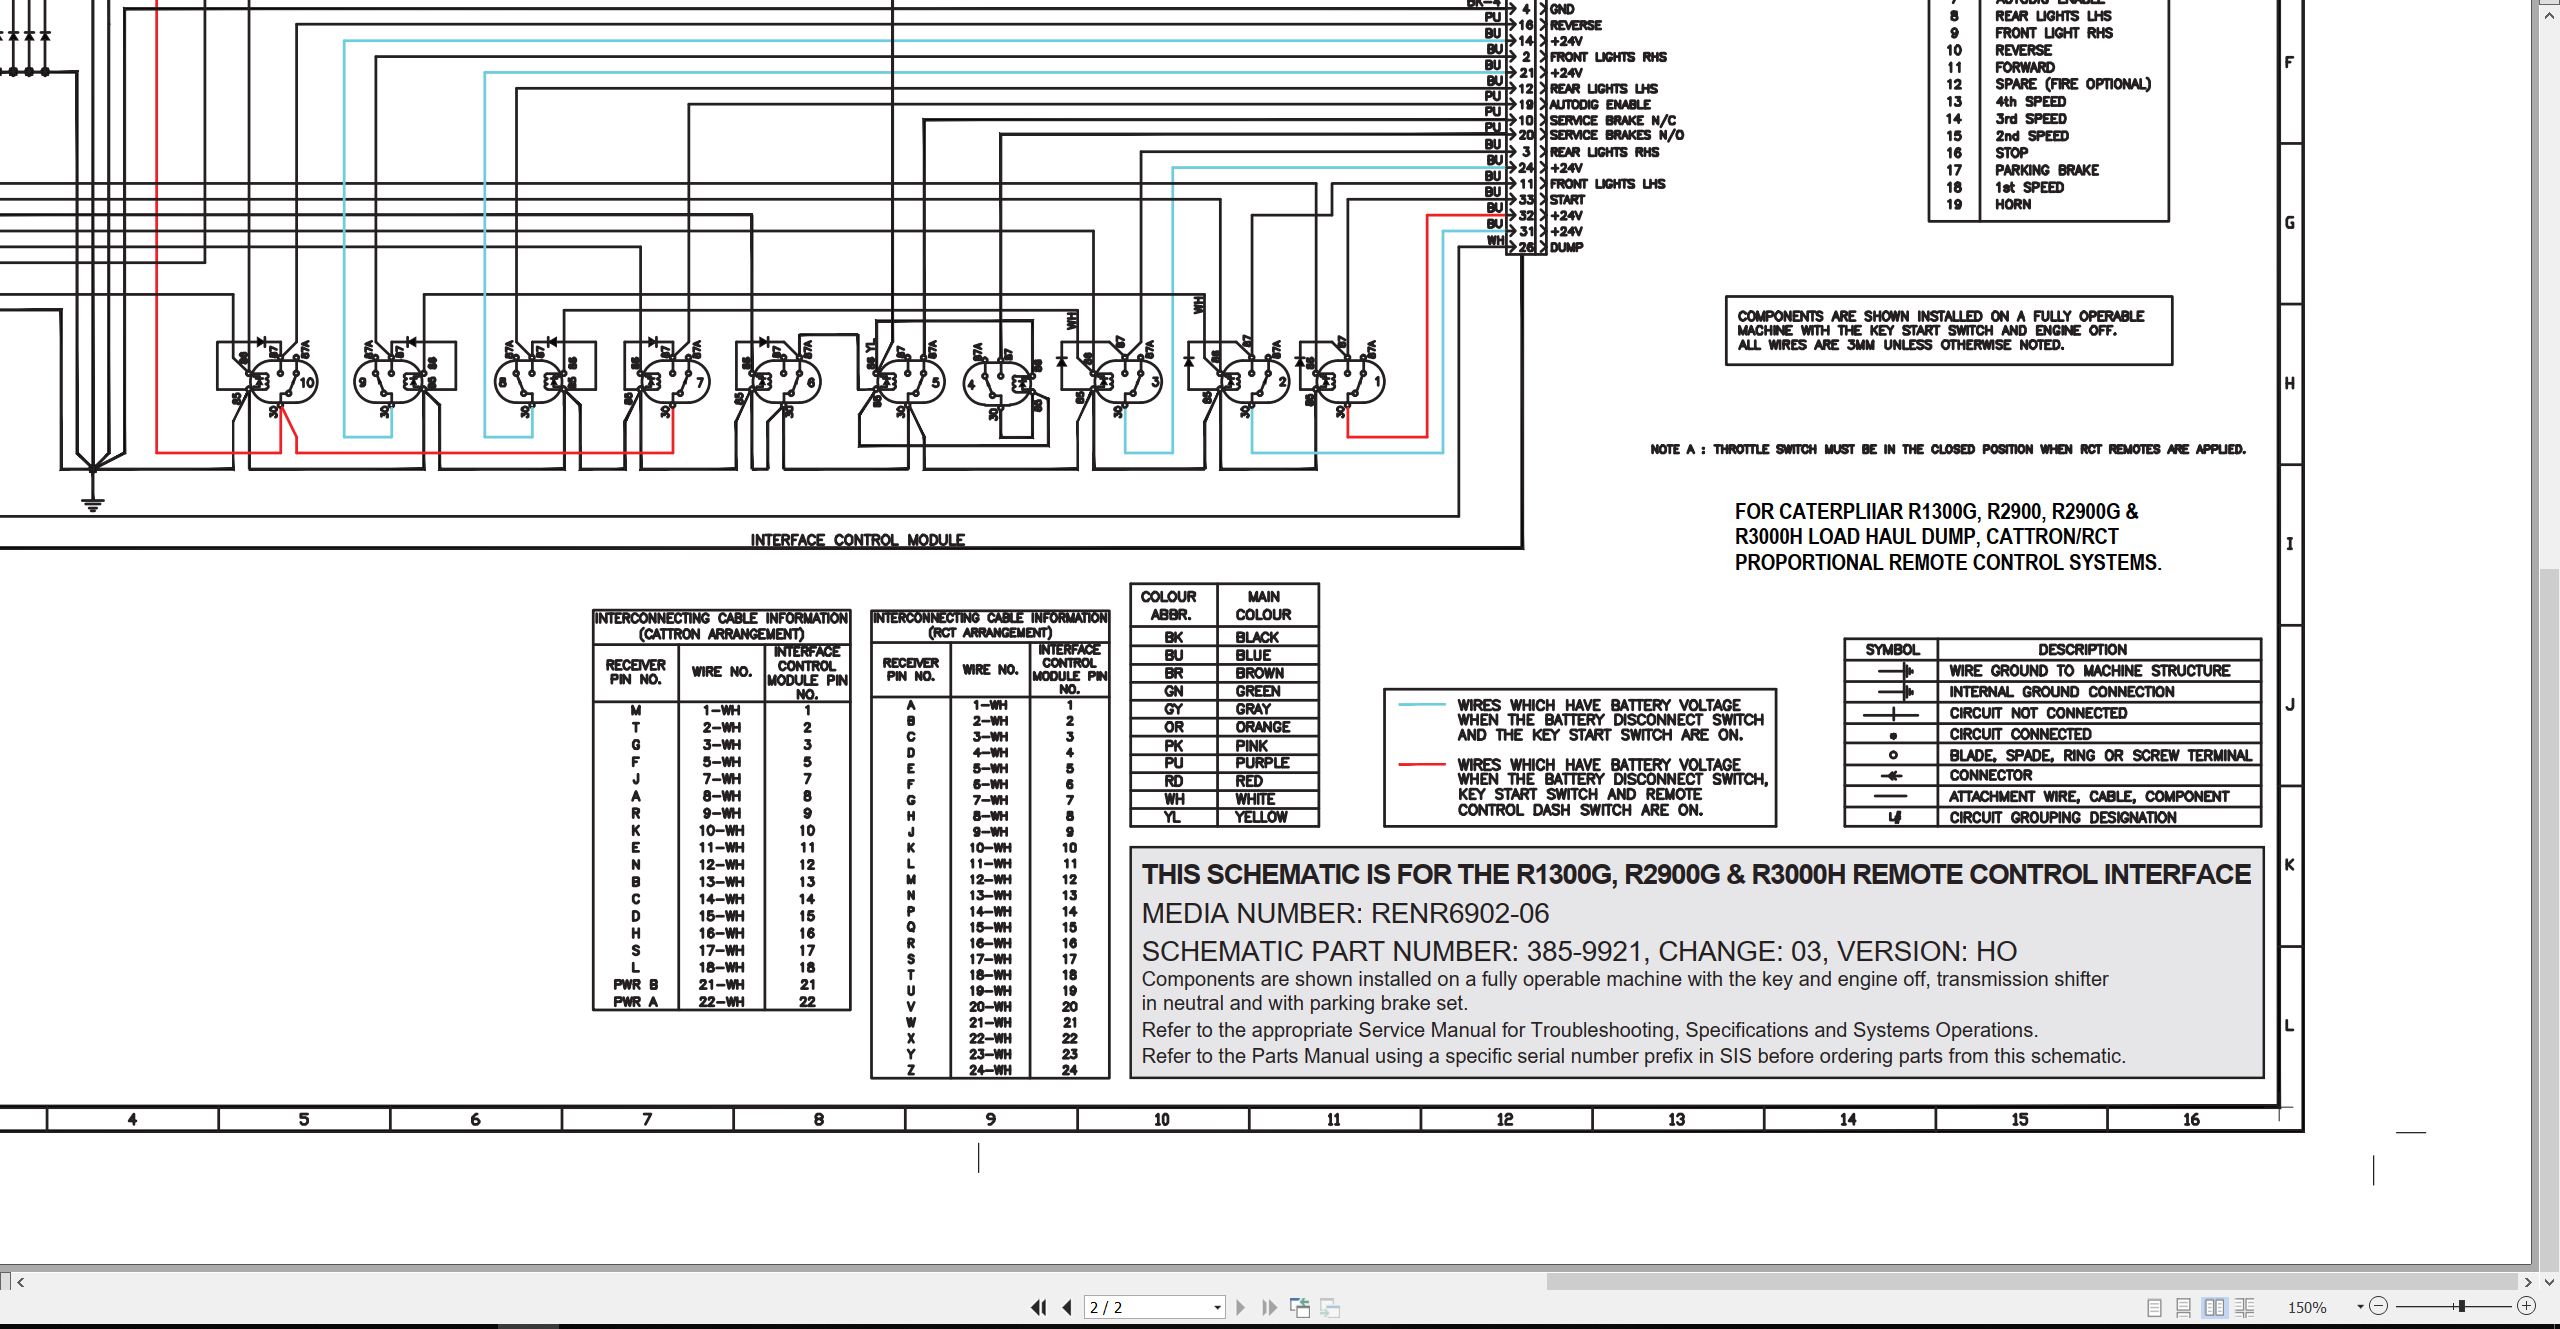This screenshot has height=1329, width=2560.
Task: Click the YELLOW colour entry
Action: (x=1260, y=816)
